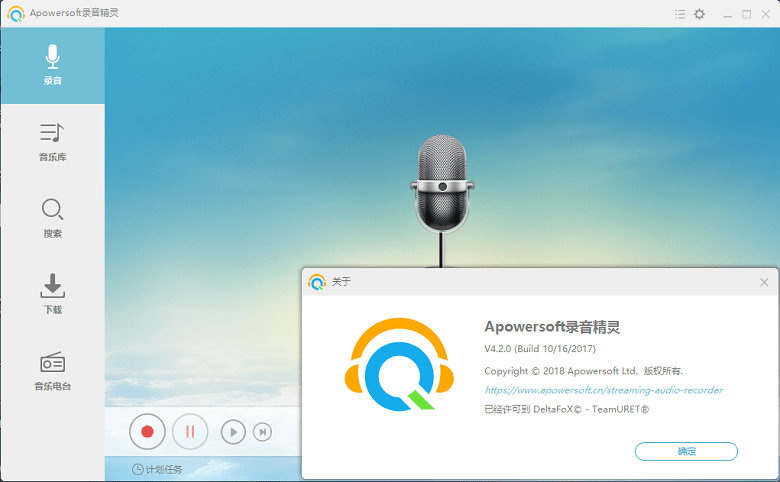The height and width of the screenshot is (482, 780).
Task: Open the list menu icon in title bar
Action: [x=680, y=14]
